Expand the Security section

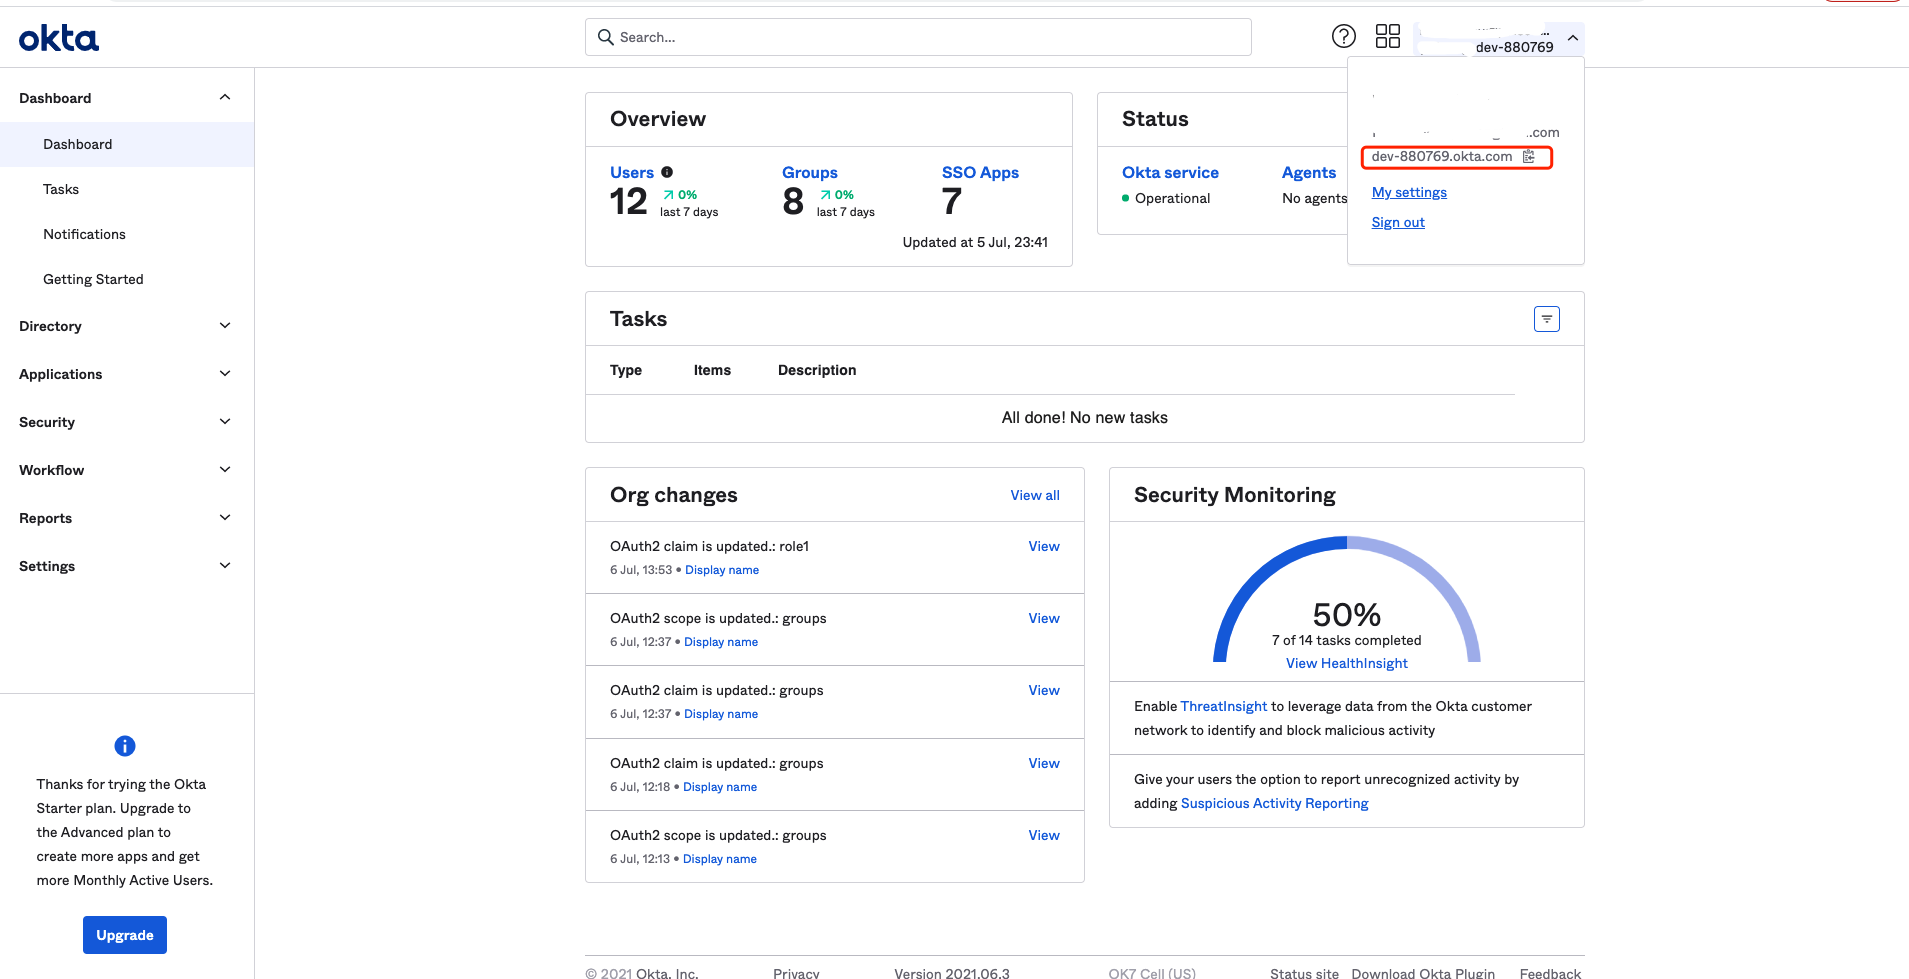225,422
